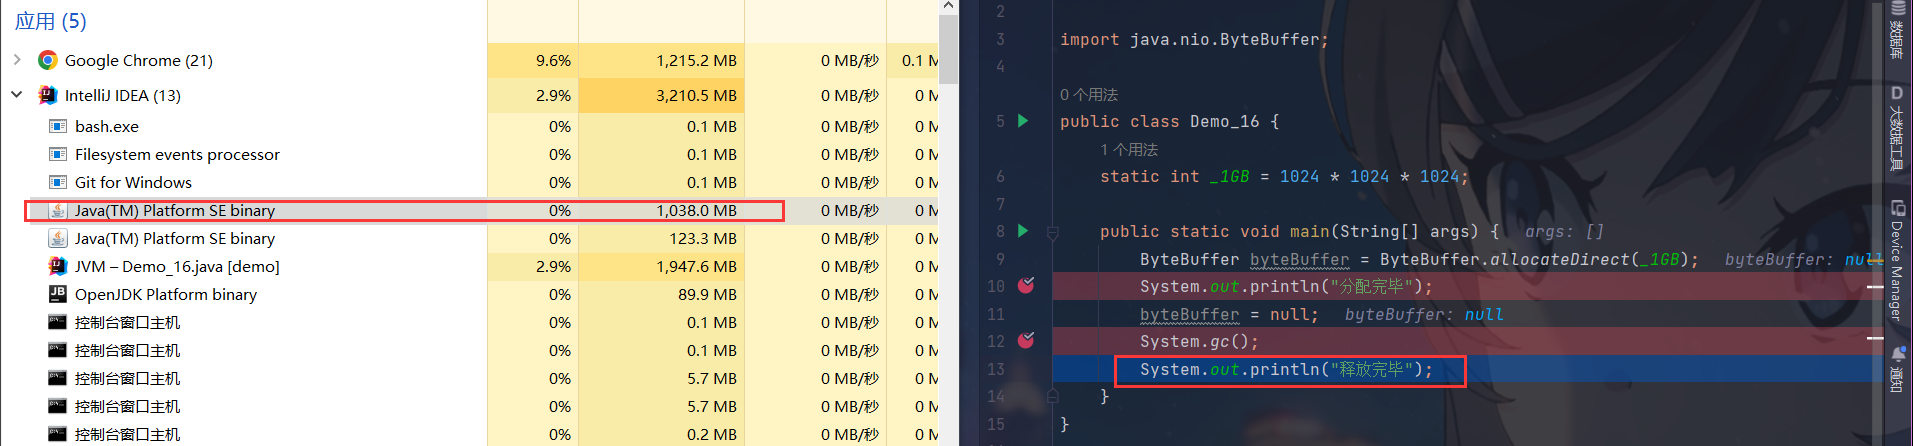This screenshot has height=446, width=1913.
Task: Fold the main method at line 8
Action: coord(1052,232)
